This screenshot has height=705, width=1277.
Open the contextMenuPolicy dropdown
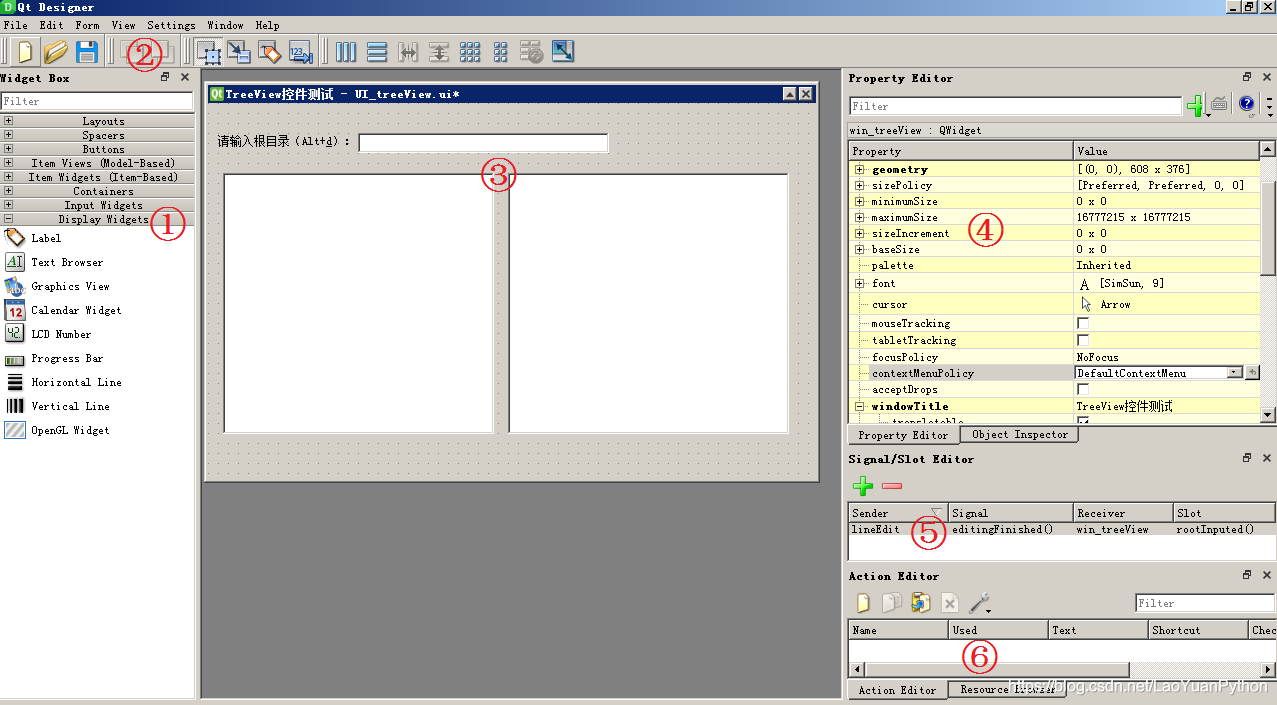click(1235, 373)
